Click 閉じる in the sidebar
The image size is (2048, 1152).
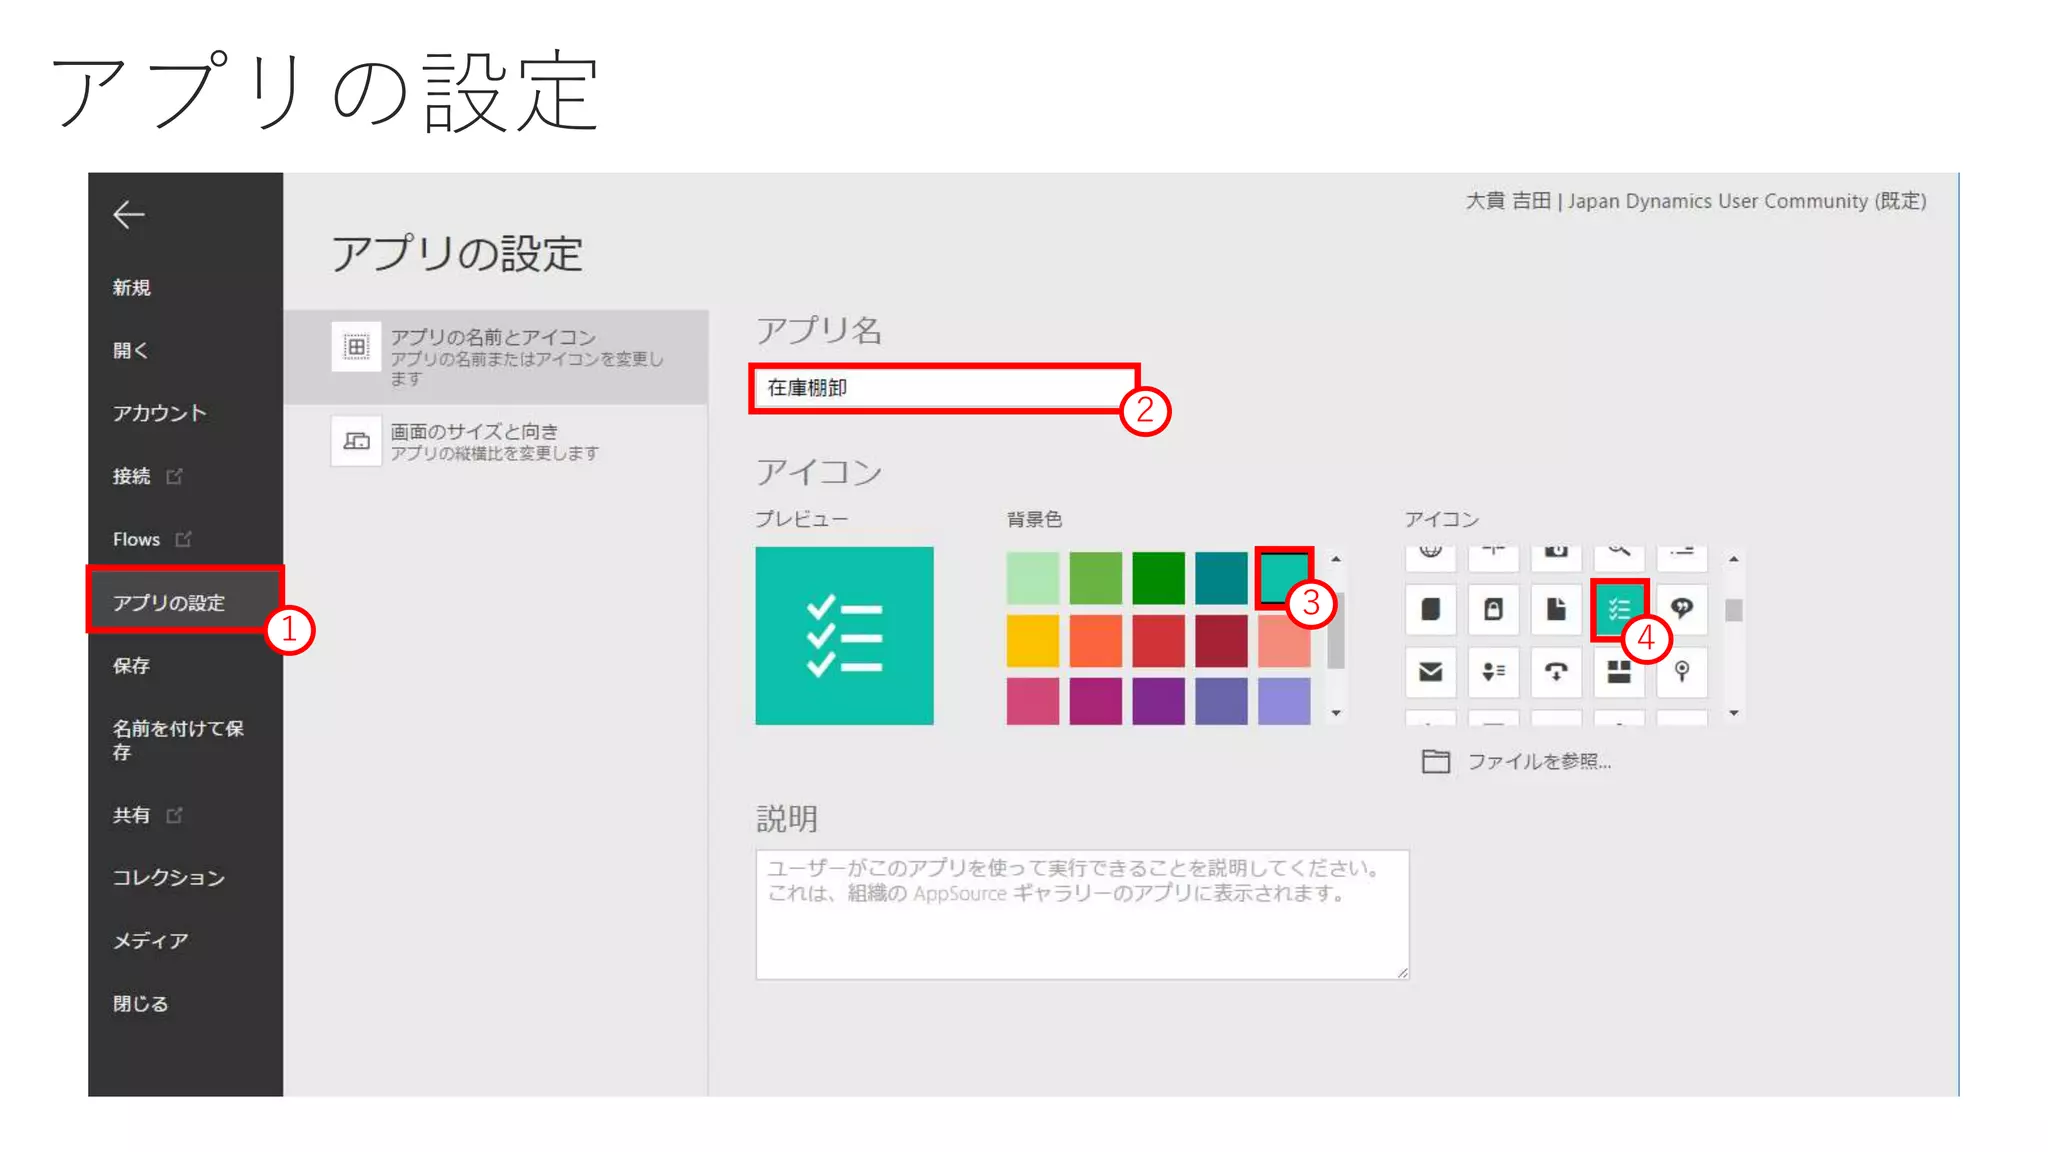pos(140,1003)
